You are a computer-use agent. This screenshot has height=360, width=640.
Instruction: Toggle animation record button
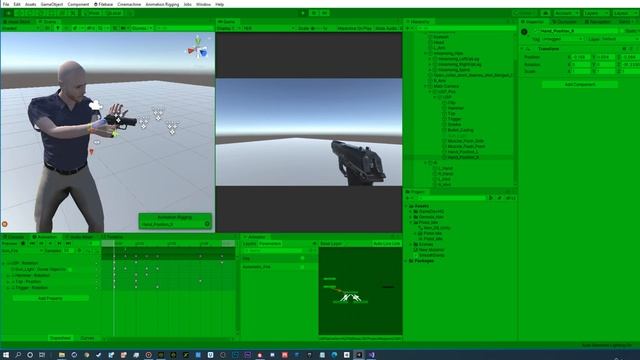(23, 244)
